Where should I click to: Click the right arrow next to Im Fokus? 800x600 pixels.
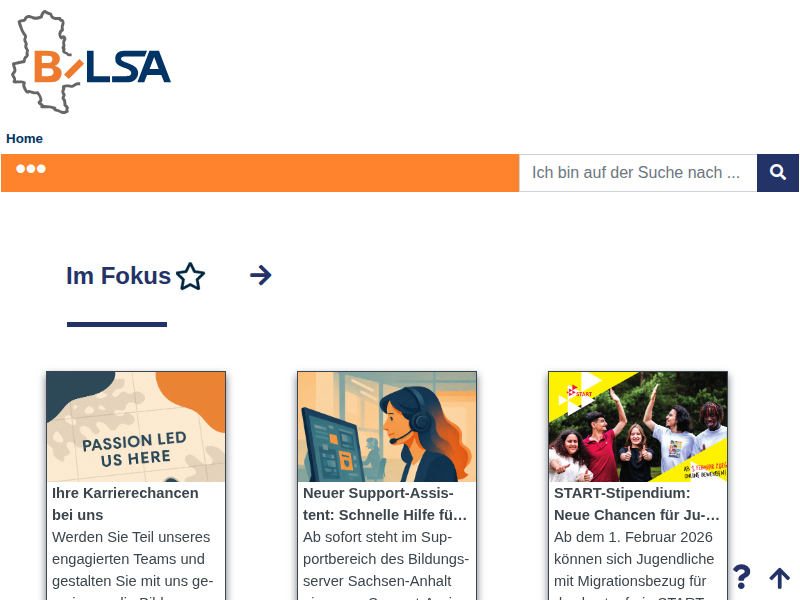261,276
